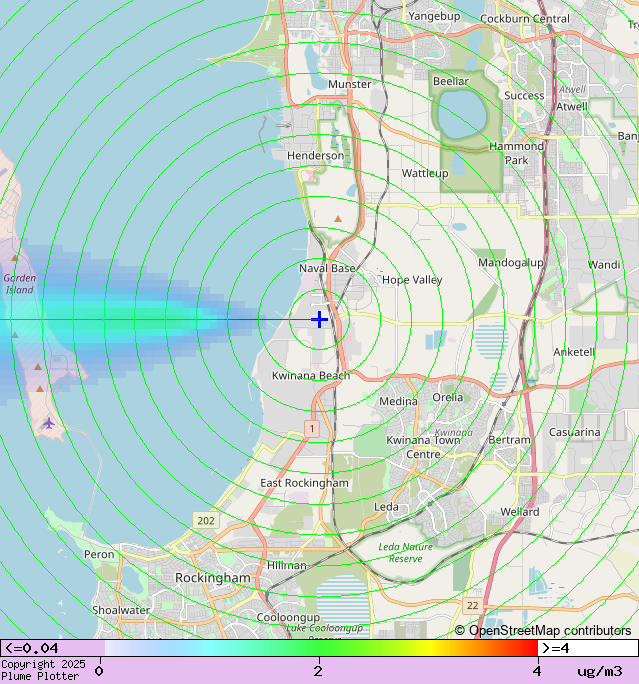Click the route 1 highway shield
This screenshot has width=639, height=684.
[x=312, y=428]
